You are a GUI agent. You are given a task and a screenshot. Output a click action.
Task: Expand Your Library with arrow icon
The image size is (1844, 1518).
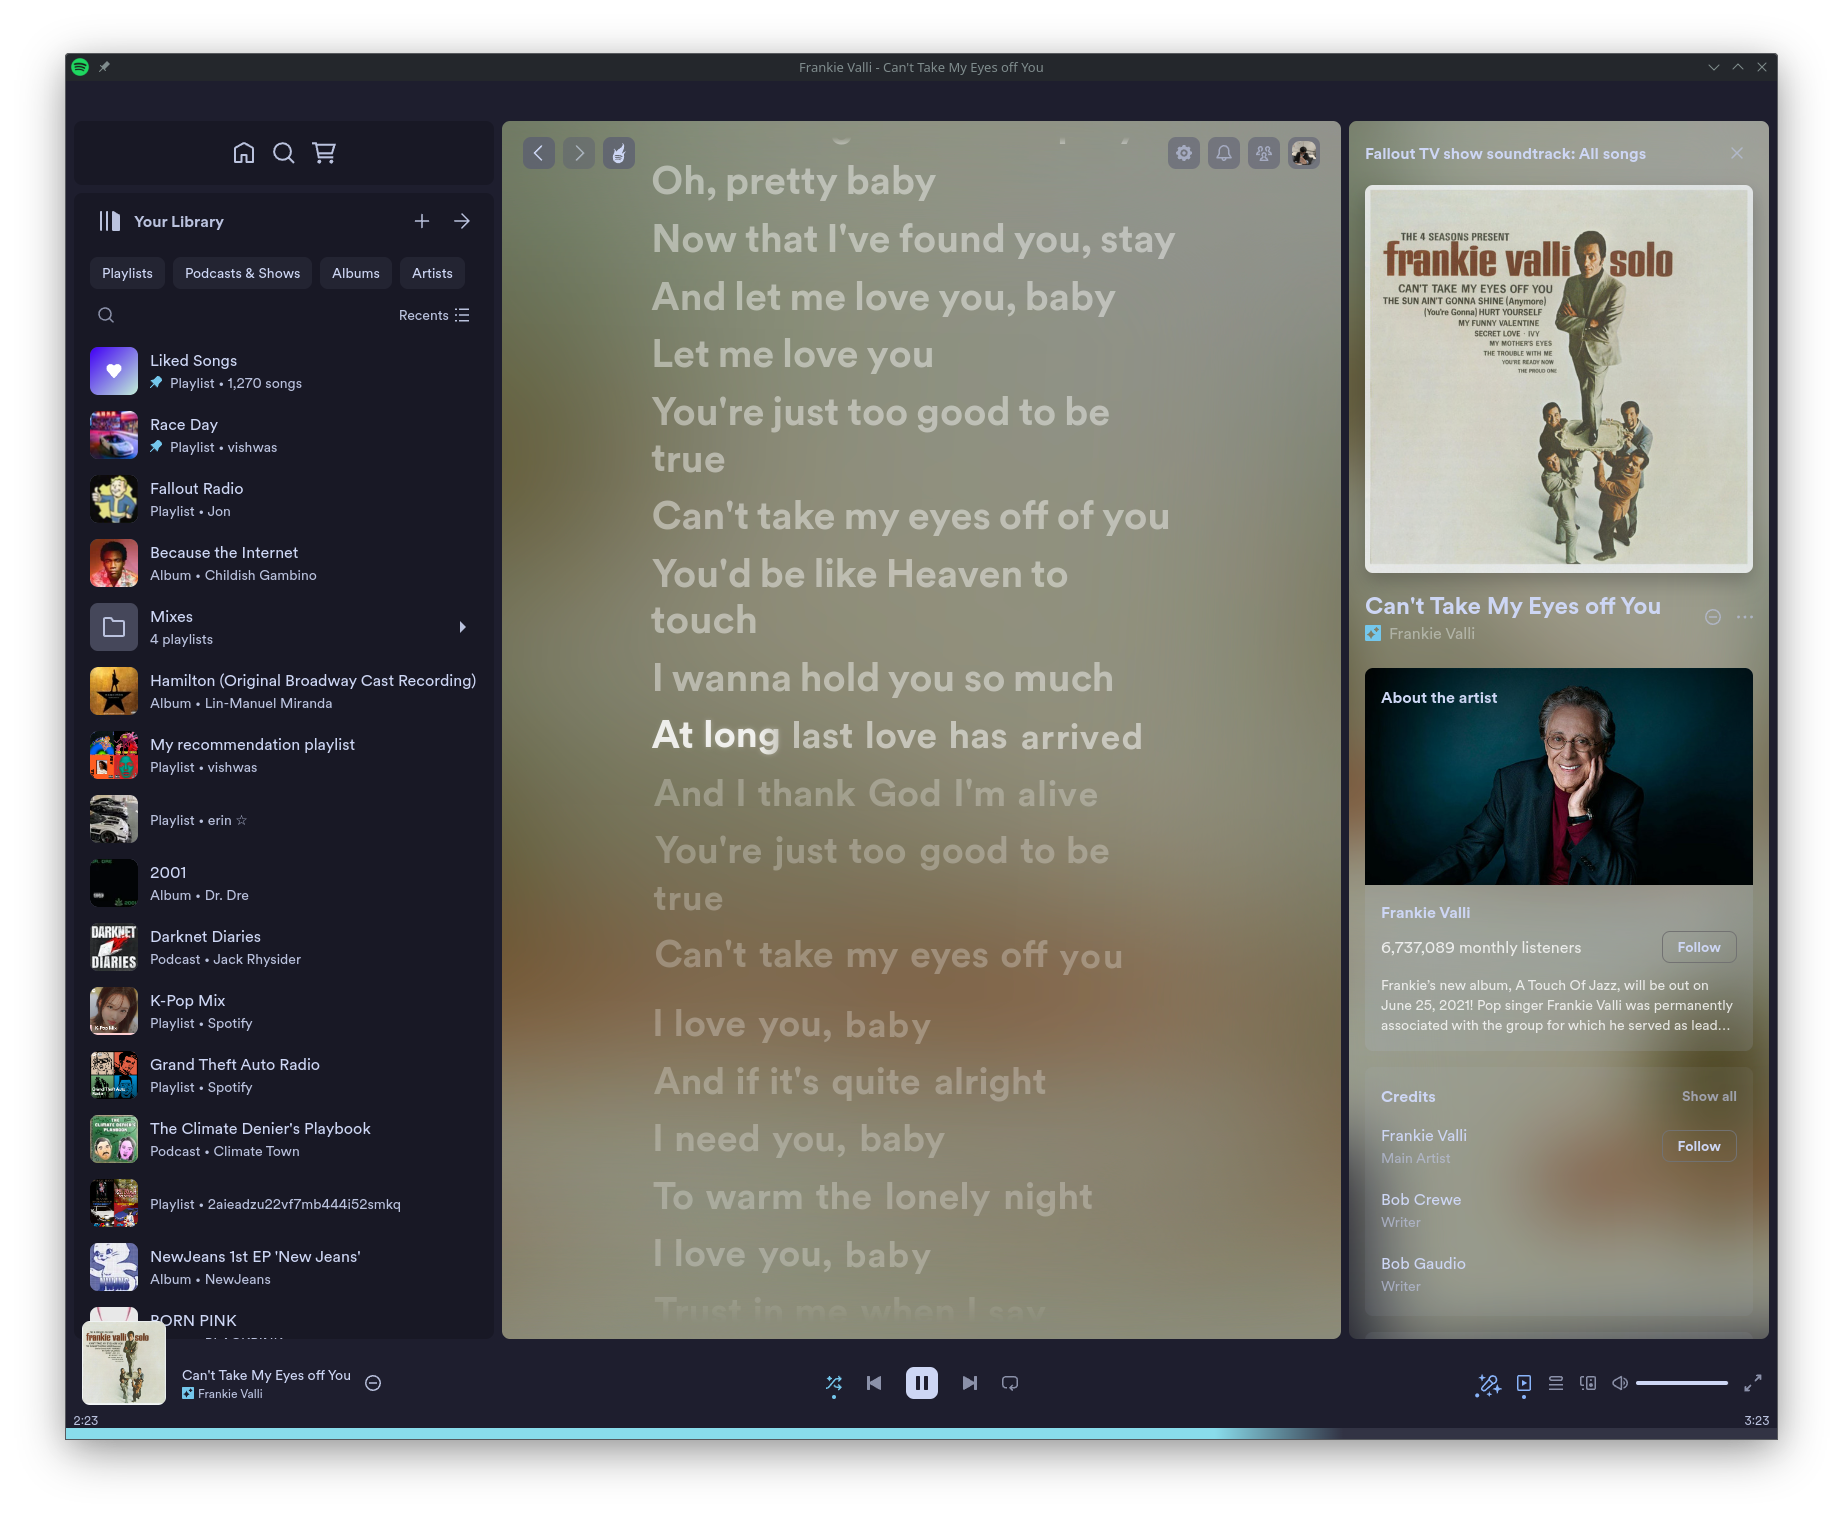[462, 221]
